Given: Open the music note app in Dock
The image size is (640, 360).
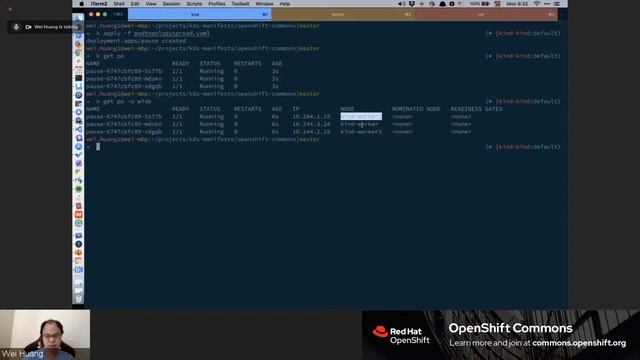Looking at the screenshot, I should pyautogui.click(x=78, y=198).
